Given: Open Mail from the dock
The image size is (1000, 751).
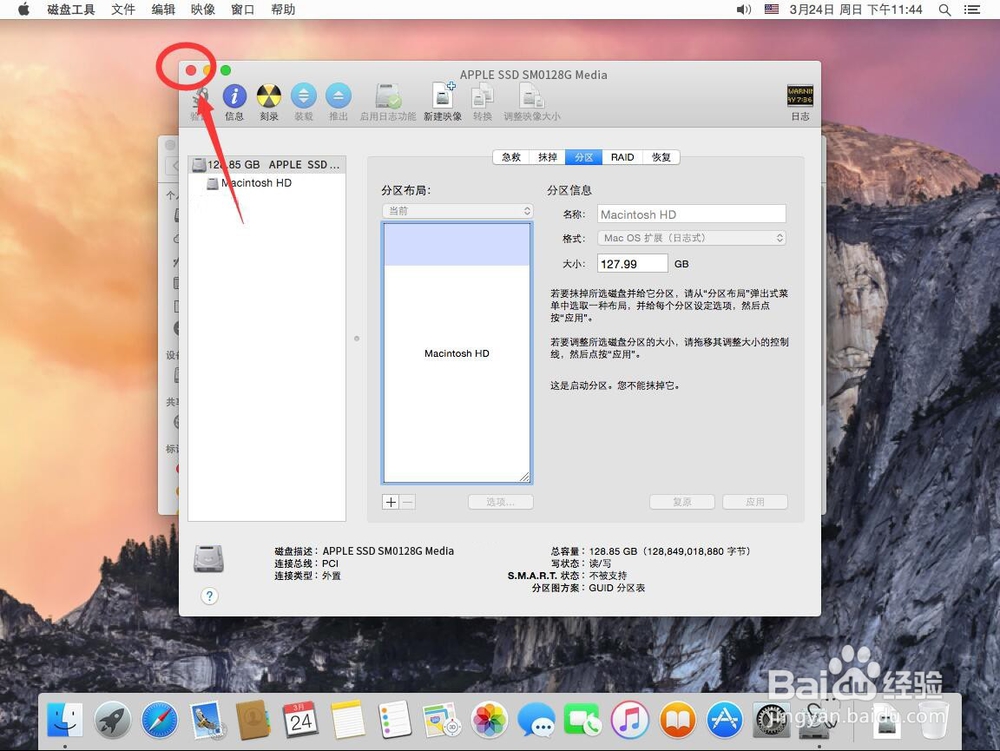Looking at the screenshot, I should pyautogui.click(x=207, y=720).
